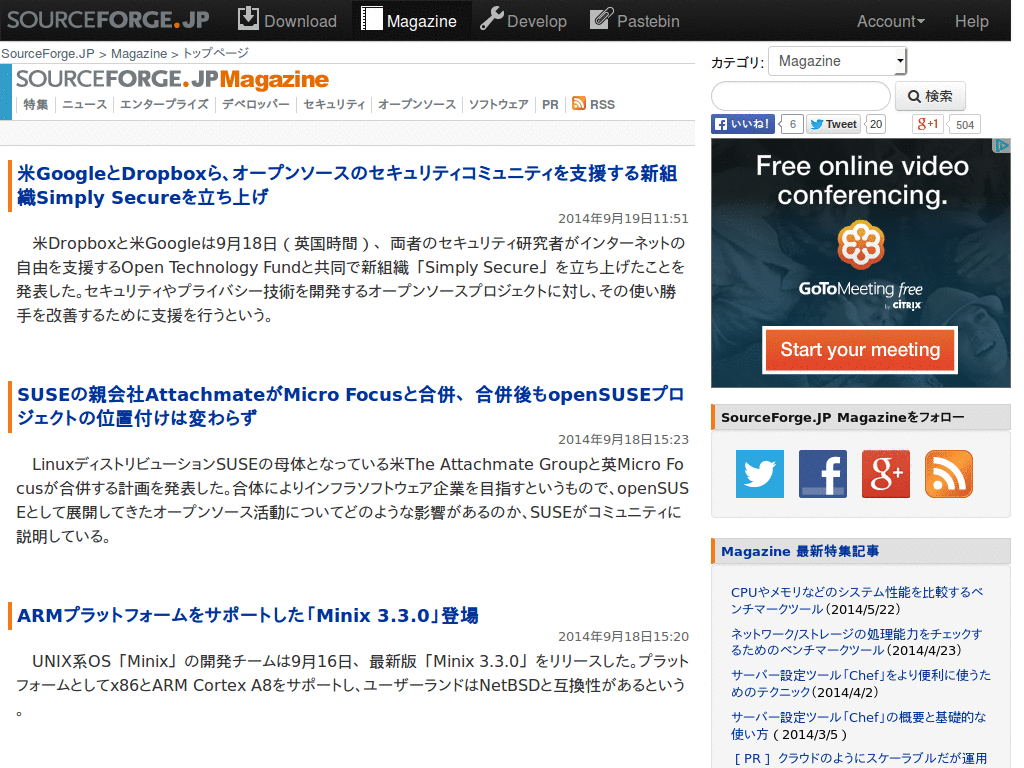This screenshot has width=1024, height=768.
Task: Click SourceForge.JP breadcrumb link
Action: (48, 54)
